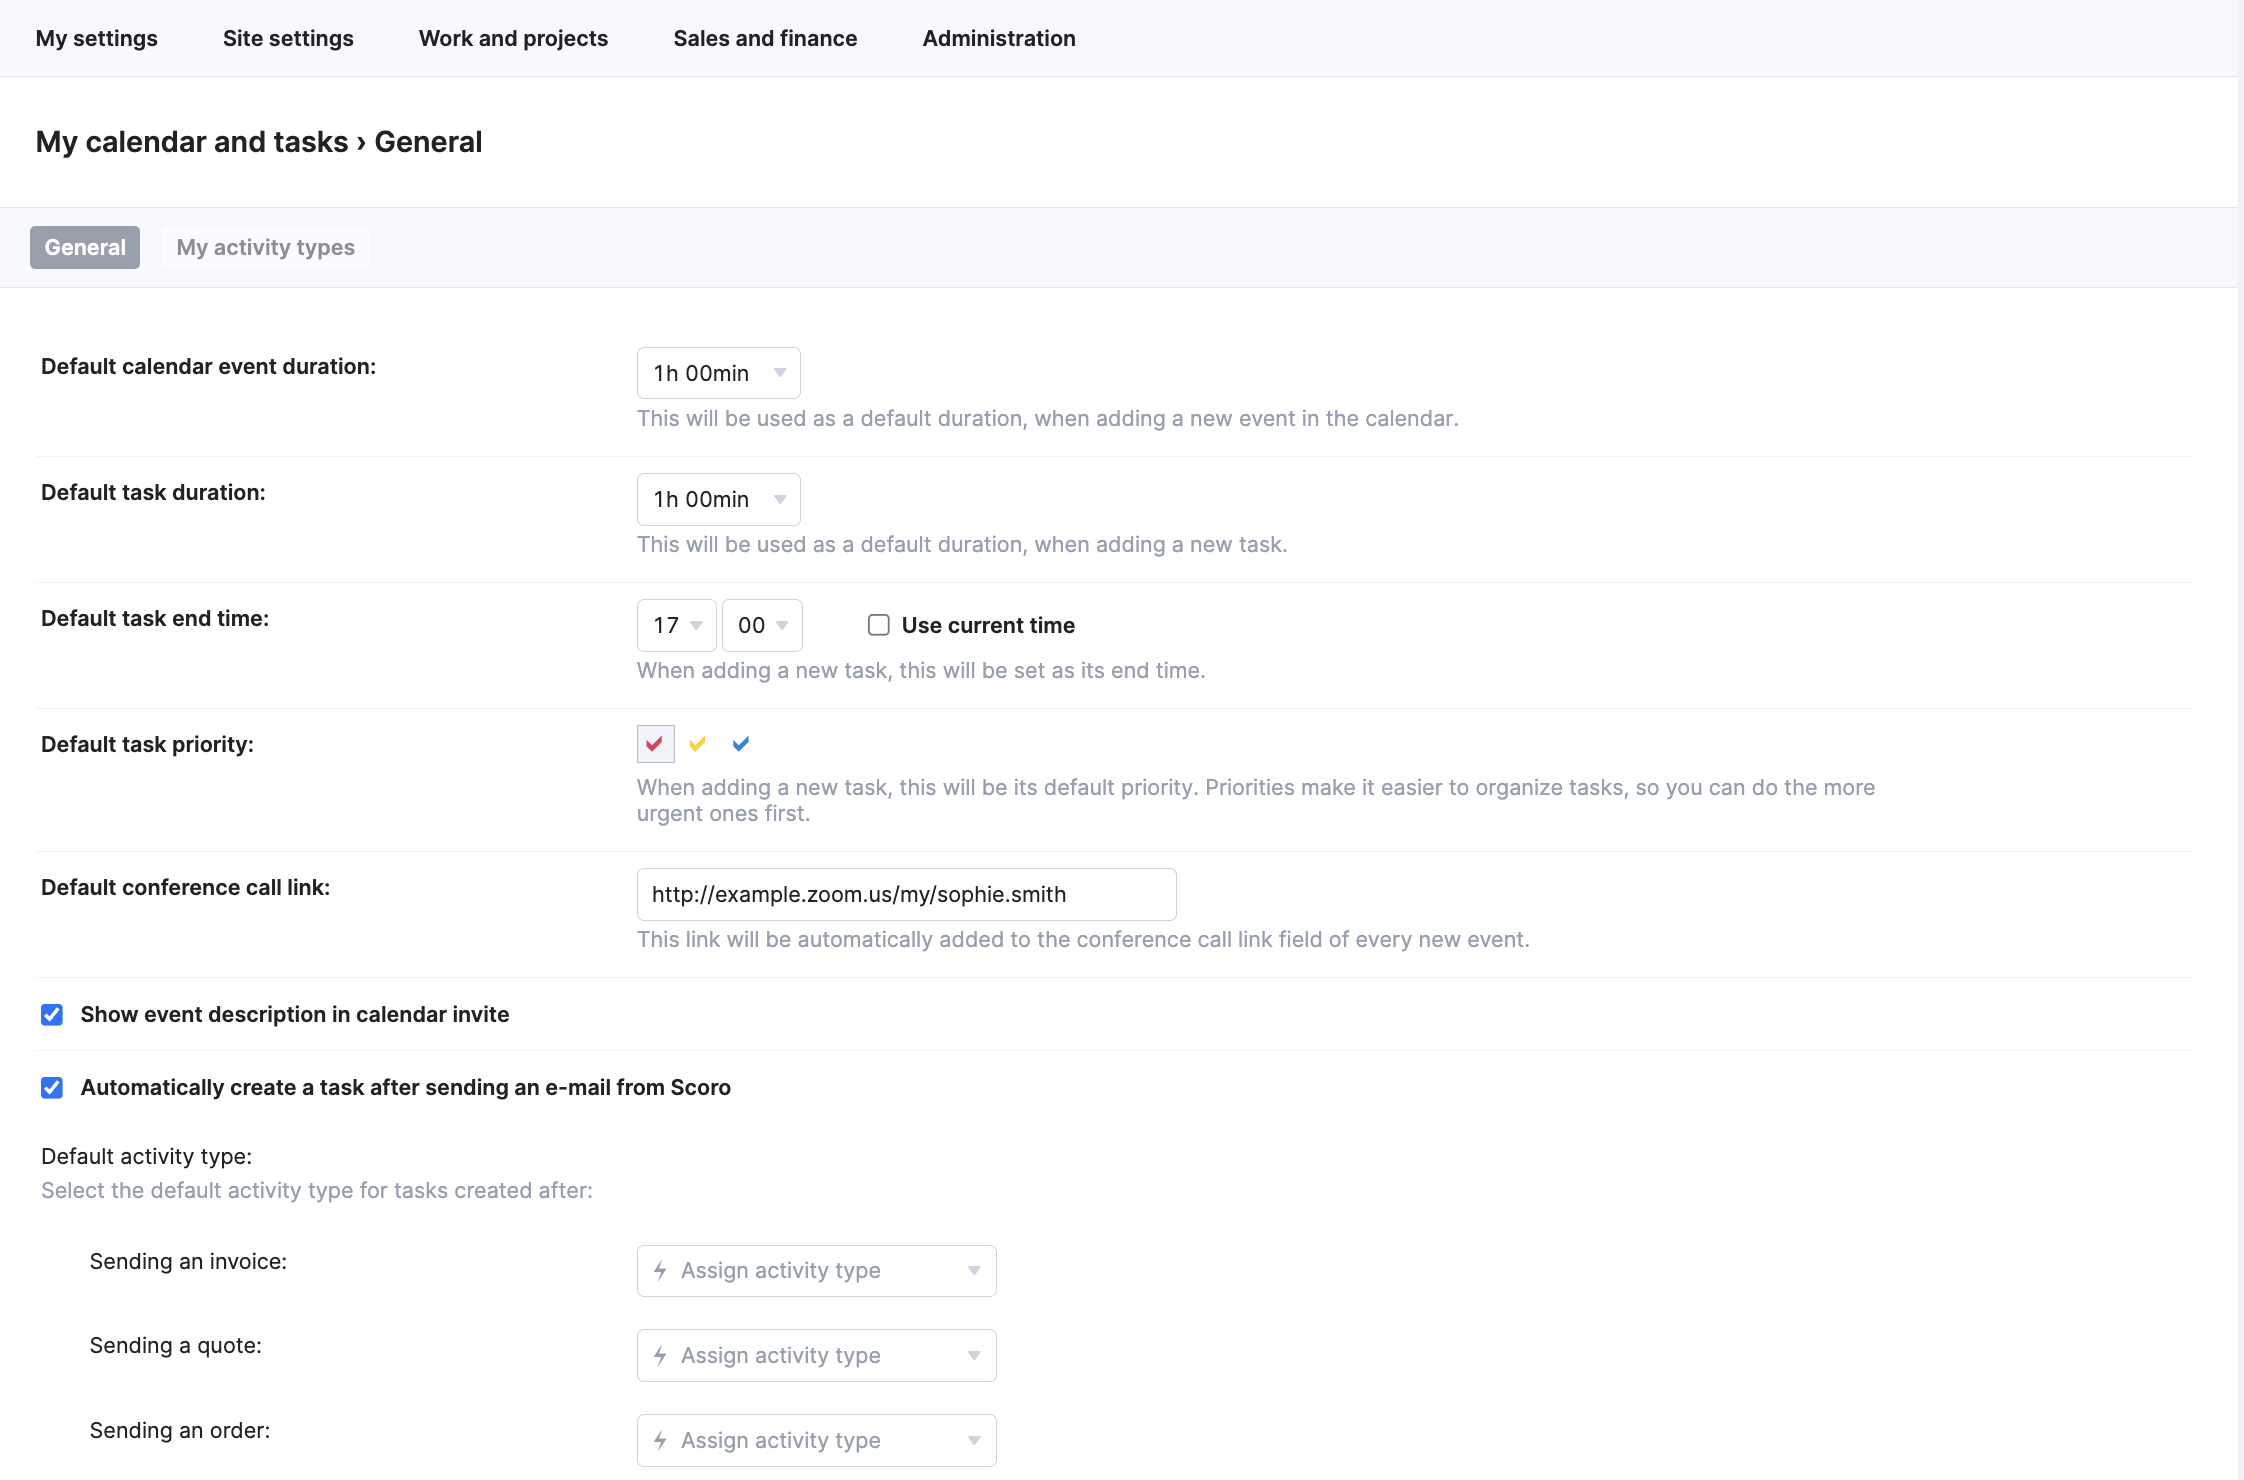This screenshot has height=1480, width=2244.
Task: Expand Sending a quote activity type dropdown
Action: tap(817, 1356)
